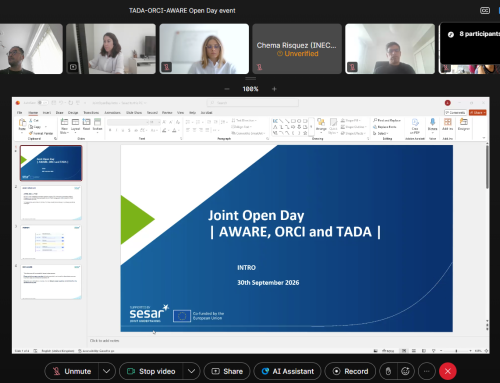
Task: Switch to the Animations ribbon tab
Action: click(x=112, y=113)
